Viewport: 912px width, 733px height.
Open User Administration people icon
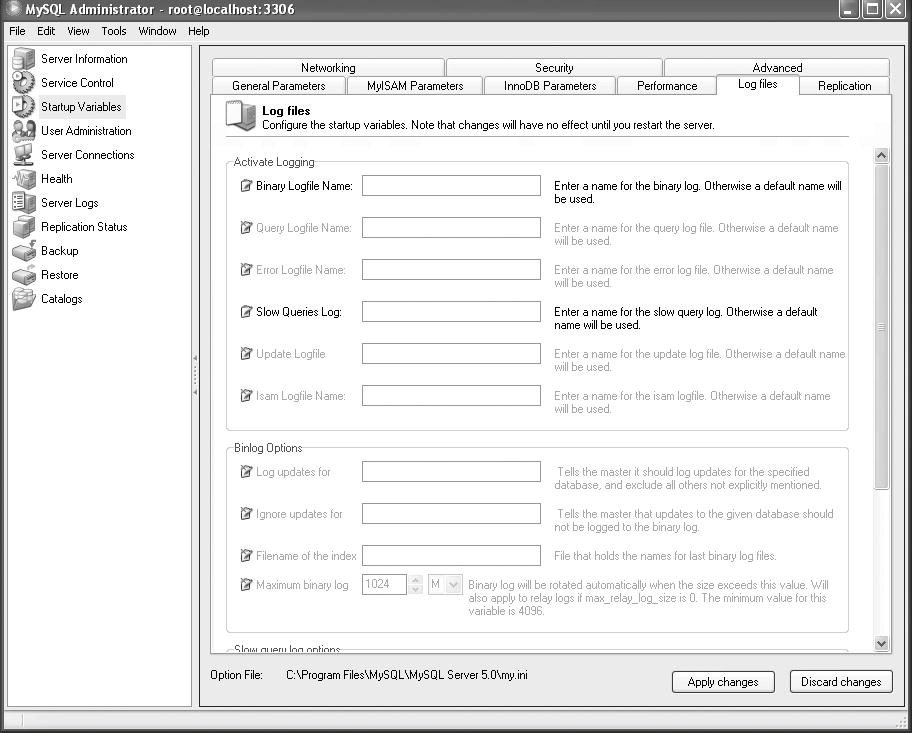(x=24, y=131)
